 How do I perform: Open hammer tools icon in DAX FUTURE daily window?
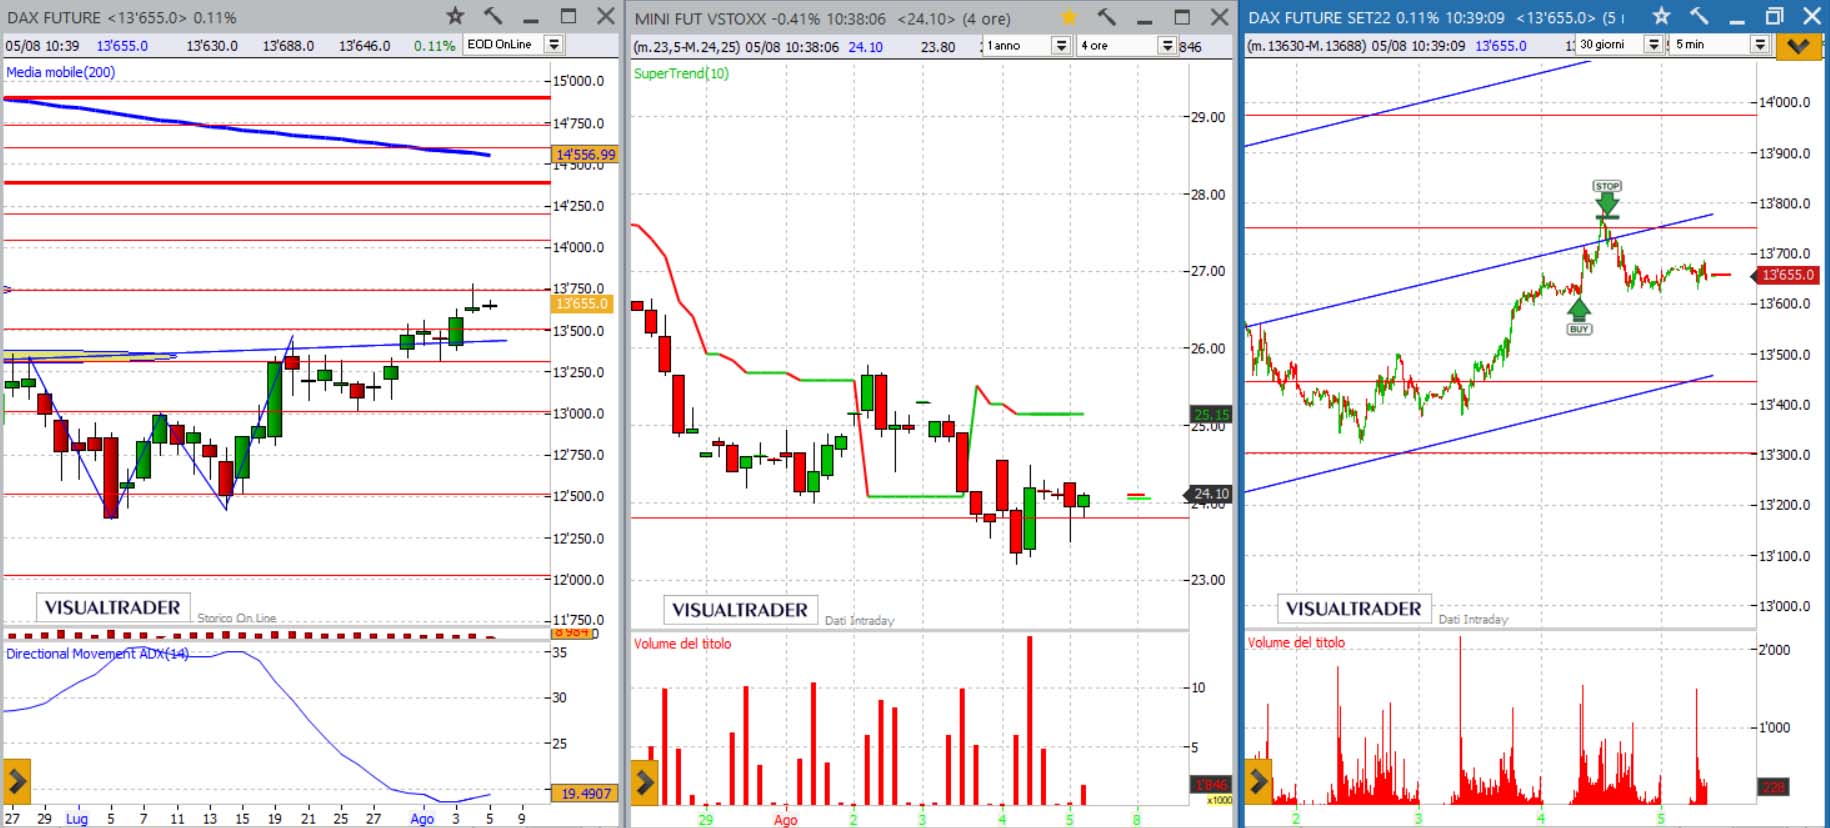tap(493, 16)
